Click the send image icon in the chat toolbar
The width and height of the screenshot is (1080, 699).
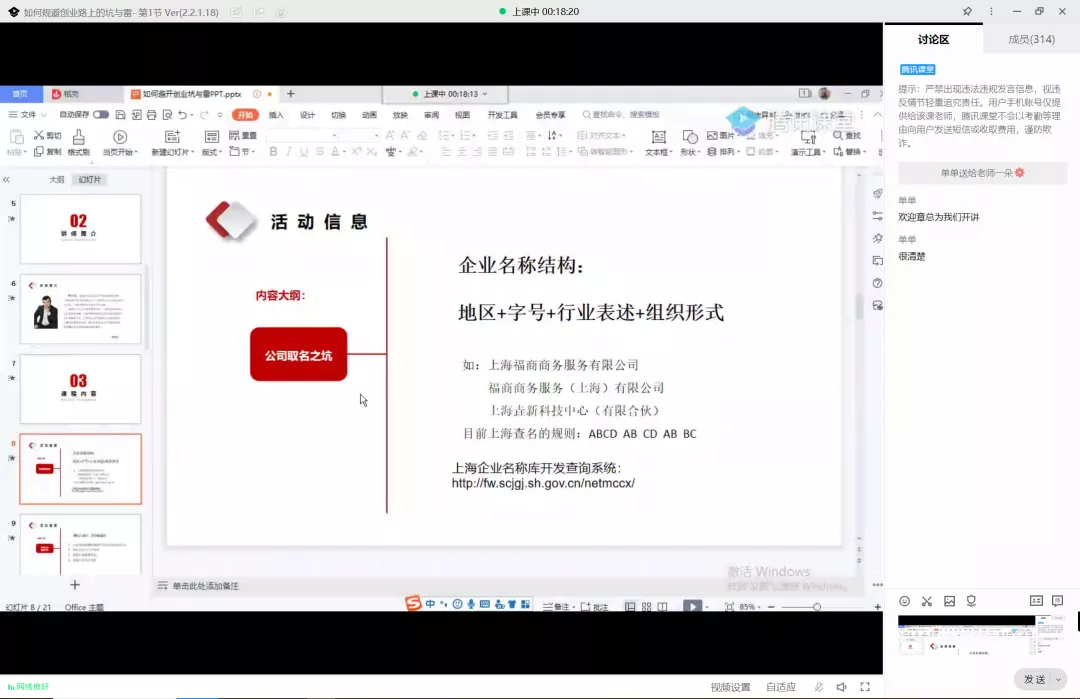(950, 601)
